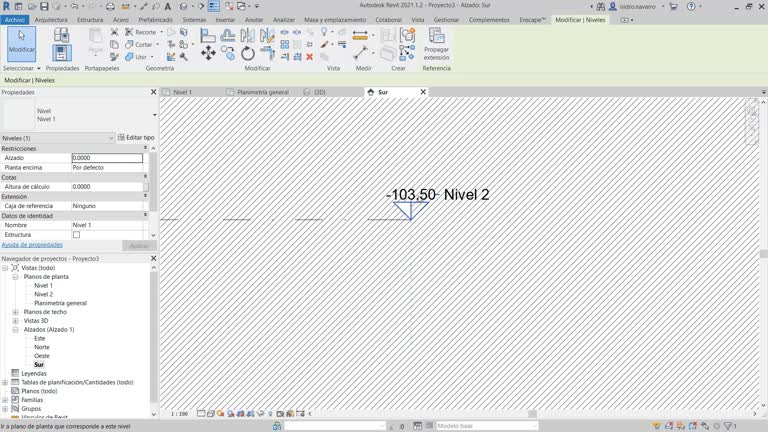Open Propiedades de tipo icon in ribbon
Image resolution: width=768 pixels, height=432 pixels.
click(x=62, y=35)
